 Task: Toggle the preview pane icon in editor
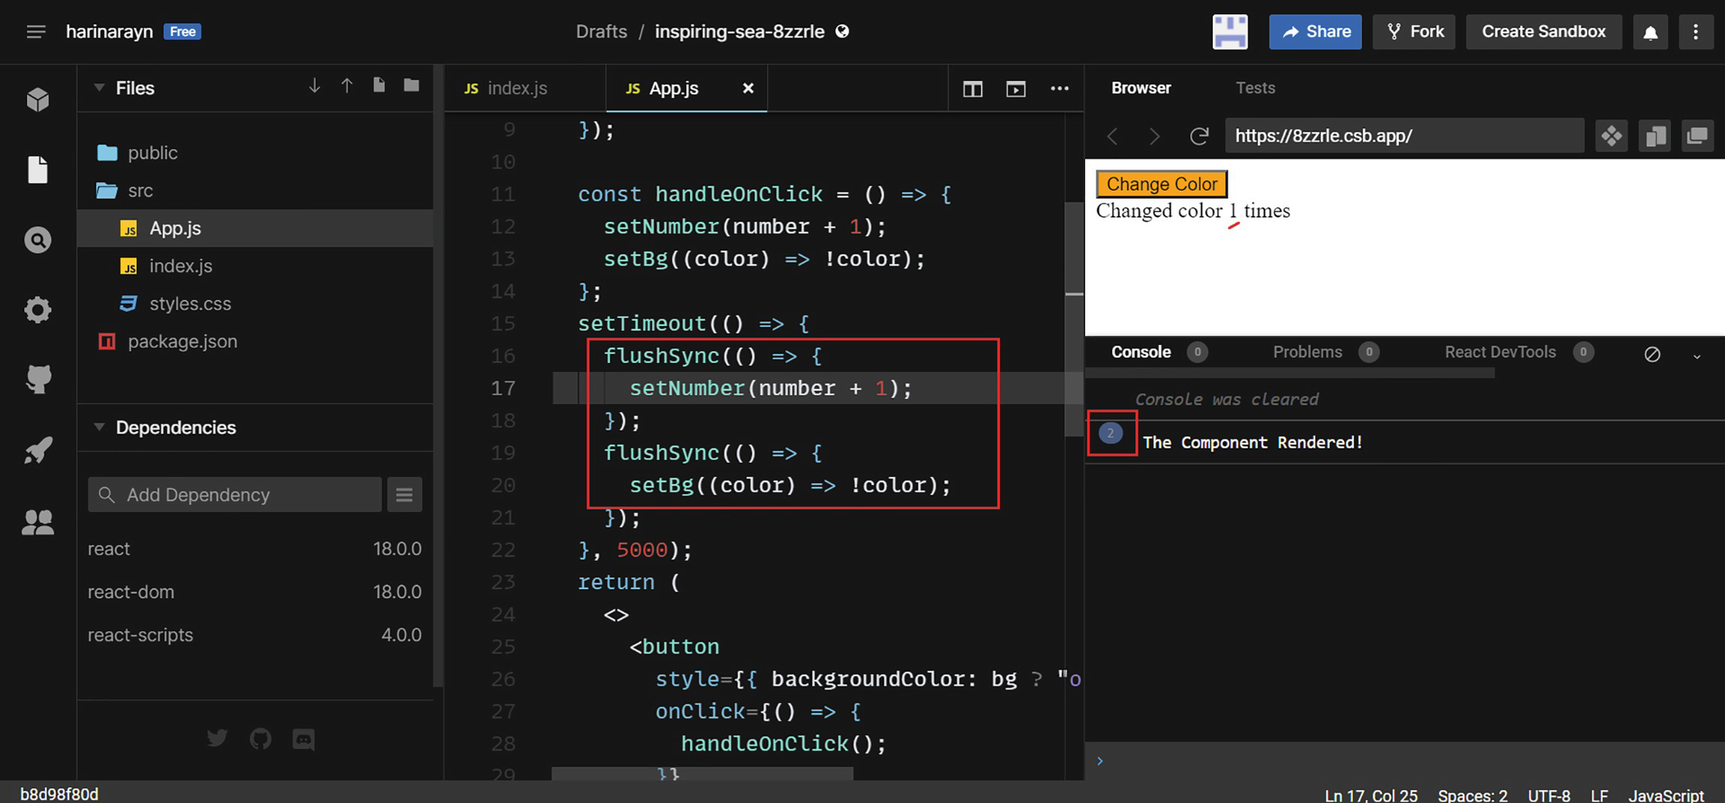tap(1016, 89)
